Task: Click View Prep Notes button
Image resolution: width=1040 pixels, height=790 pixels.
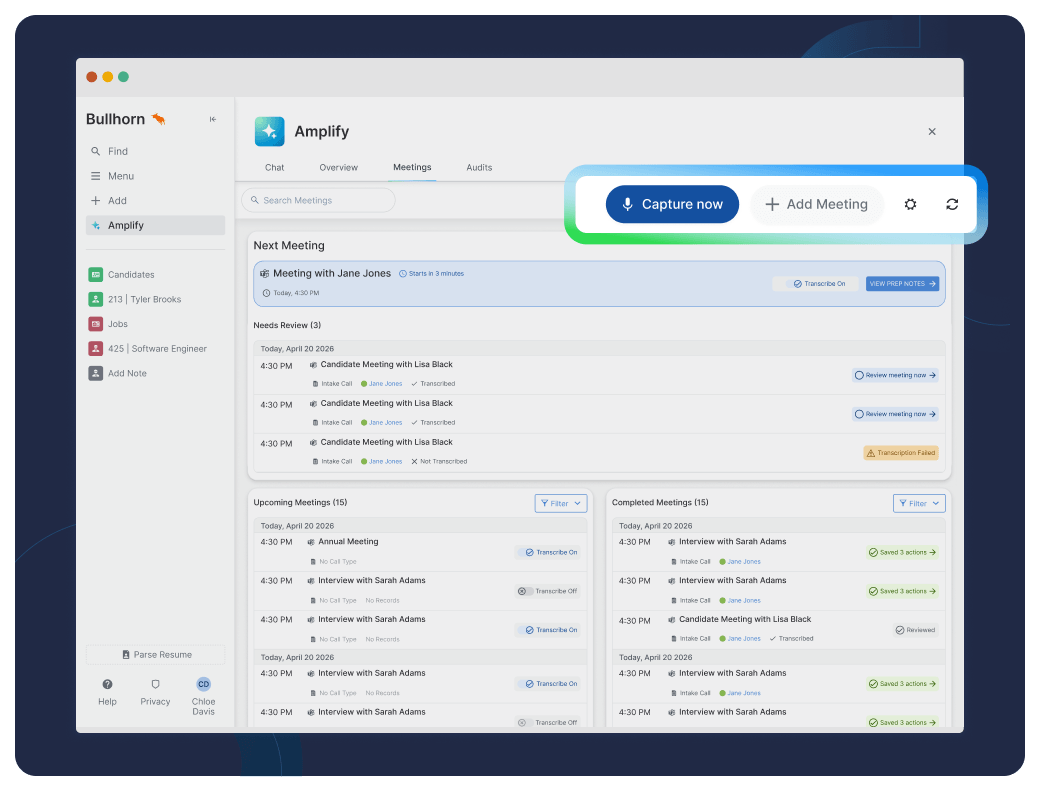Action: [902, 284]
